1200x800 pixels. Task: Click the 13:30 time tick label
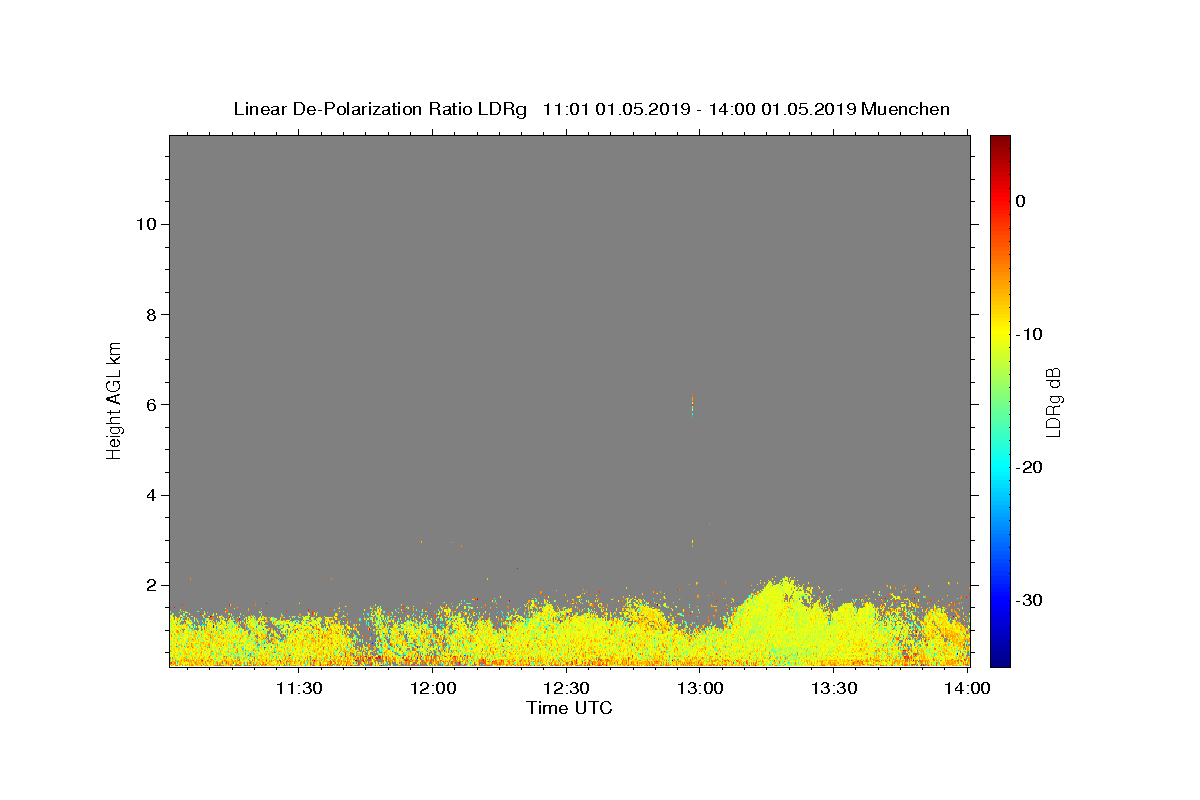tap(835, 688)
